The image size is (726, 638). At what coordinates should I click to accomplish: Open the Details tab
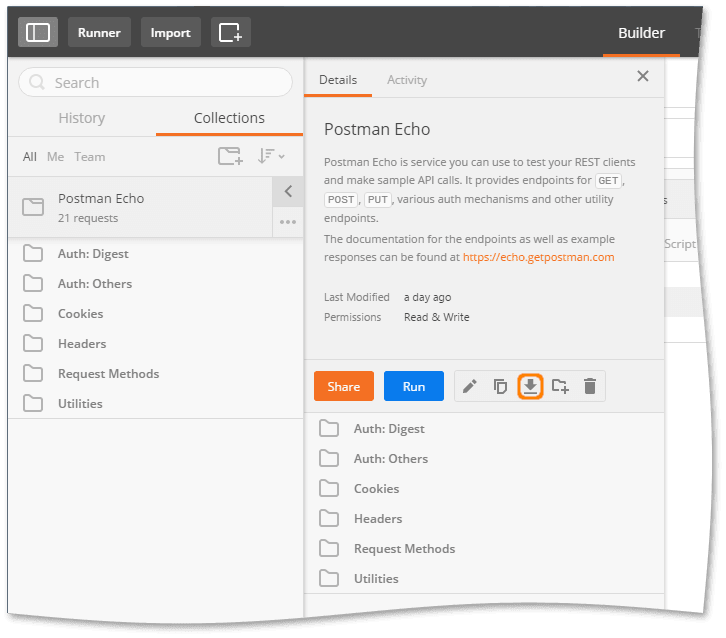click(338, 80)
